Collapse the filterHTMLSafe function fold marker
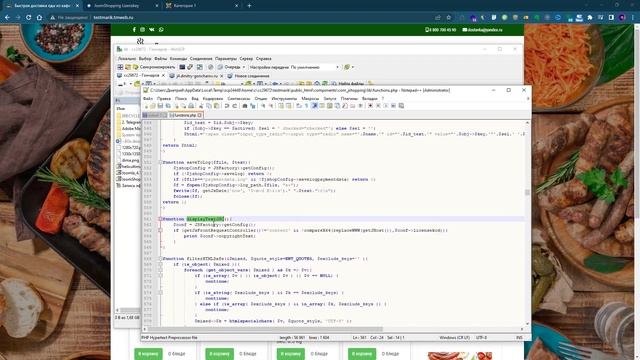Viewport: 640px width, 360px height. coord(160,259)
